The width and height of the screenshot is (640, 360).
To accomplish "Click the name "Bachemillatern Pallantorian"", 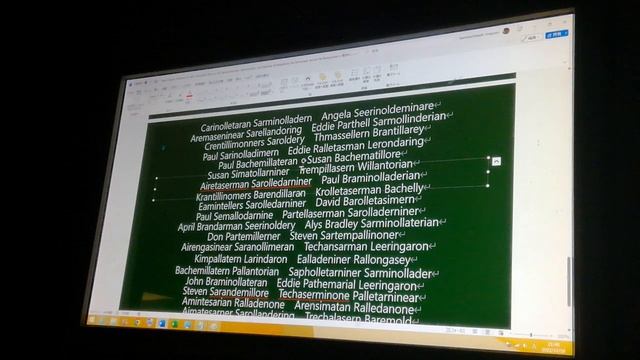I will click(227, 271).
